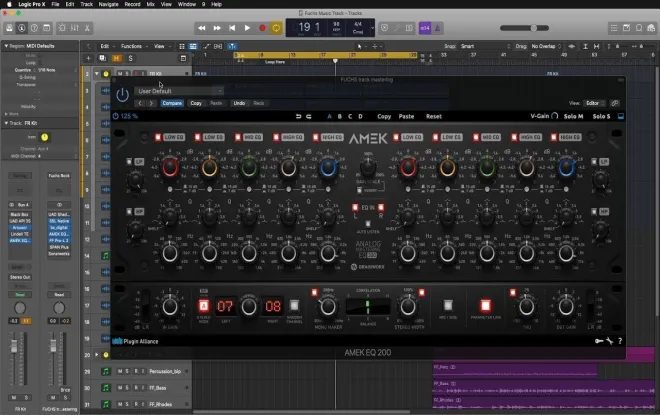This screenshot has height=415, width=660.
Task: Click the Reset button in plugin toolbar
Action: click(434, 117)
